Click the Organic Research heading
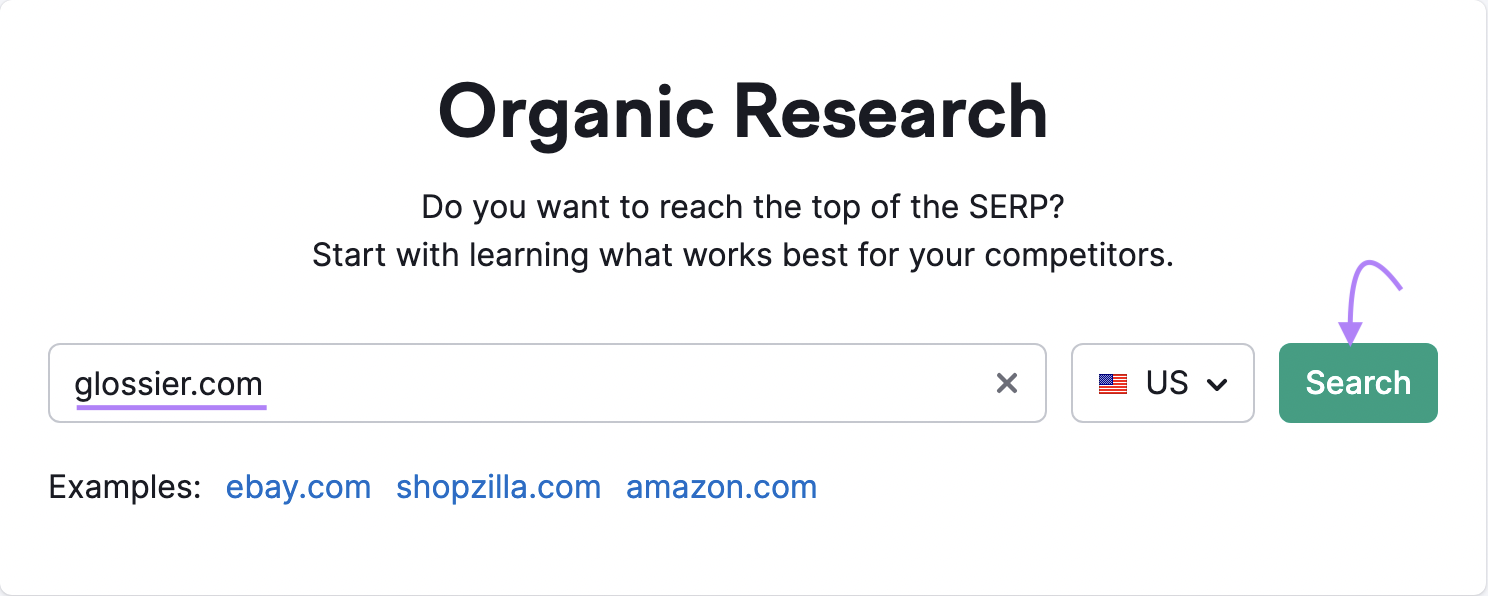1488x596 pixels. [744, 112]
